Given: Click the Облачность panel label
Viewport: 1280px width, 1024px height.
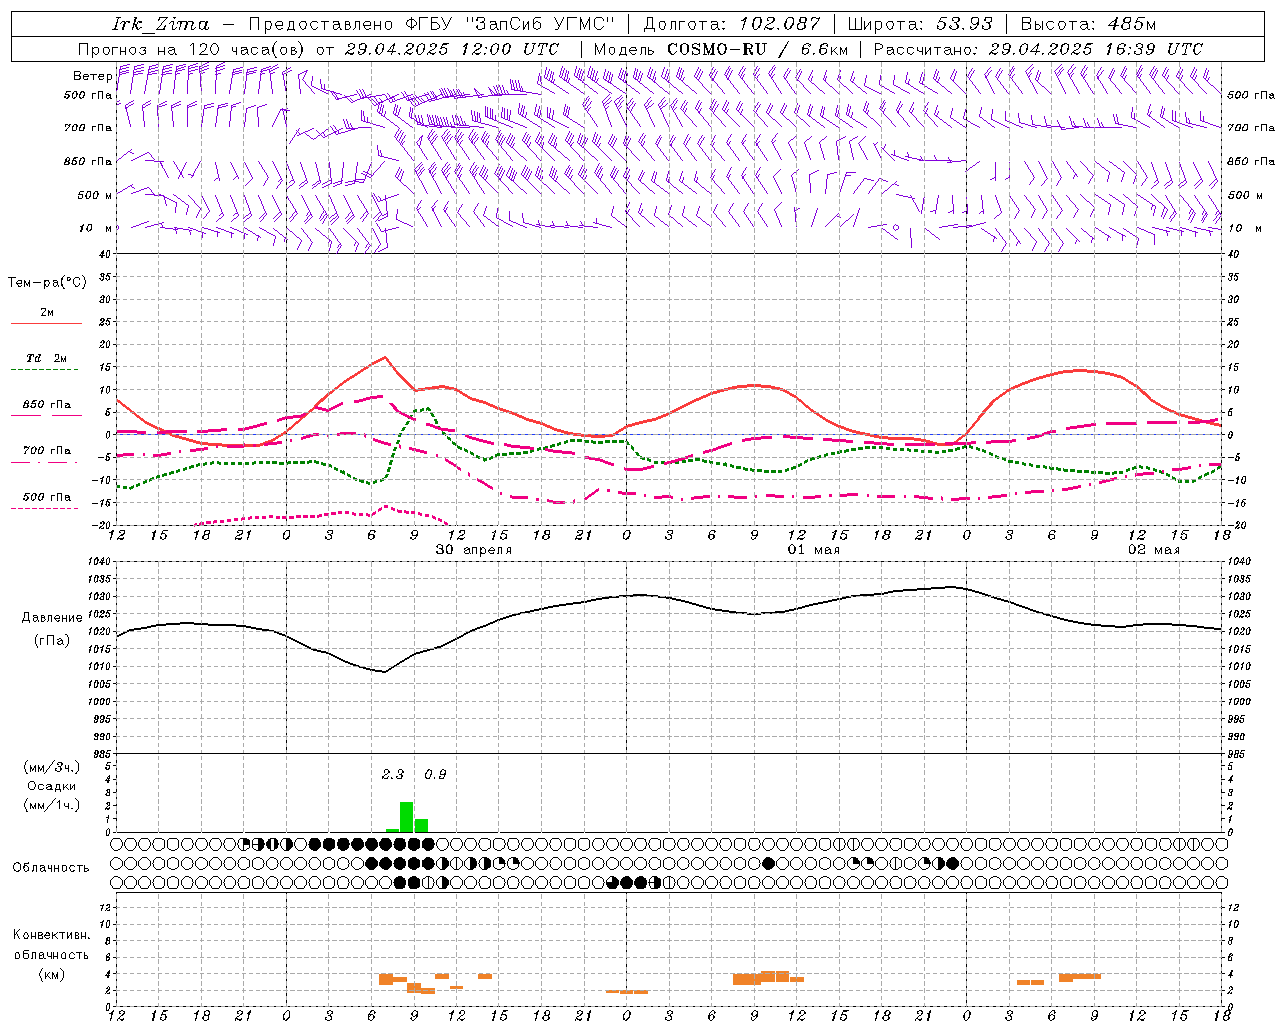Looking at the screenshot, I should pos(51,868).
